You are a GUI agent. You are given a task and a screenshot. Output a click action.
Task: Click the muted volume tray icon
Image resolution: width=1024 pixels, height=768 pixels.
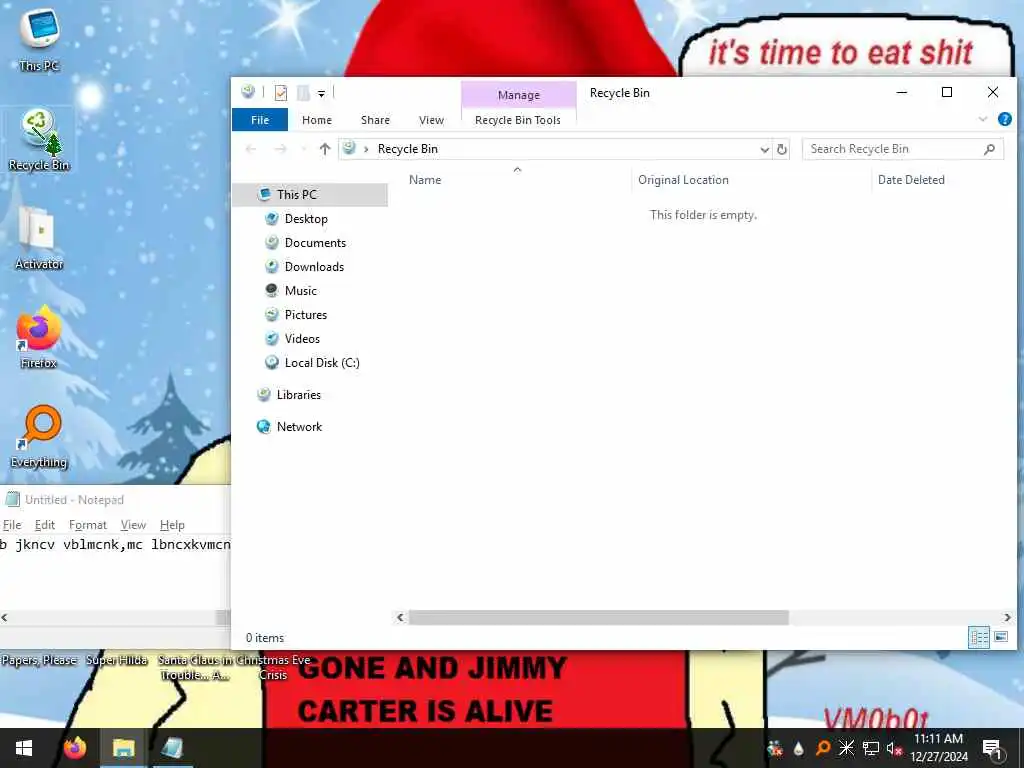point(894,749)
